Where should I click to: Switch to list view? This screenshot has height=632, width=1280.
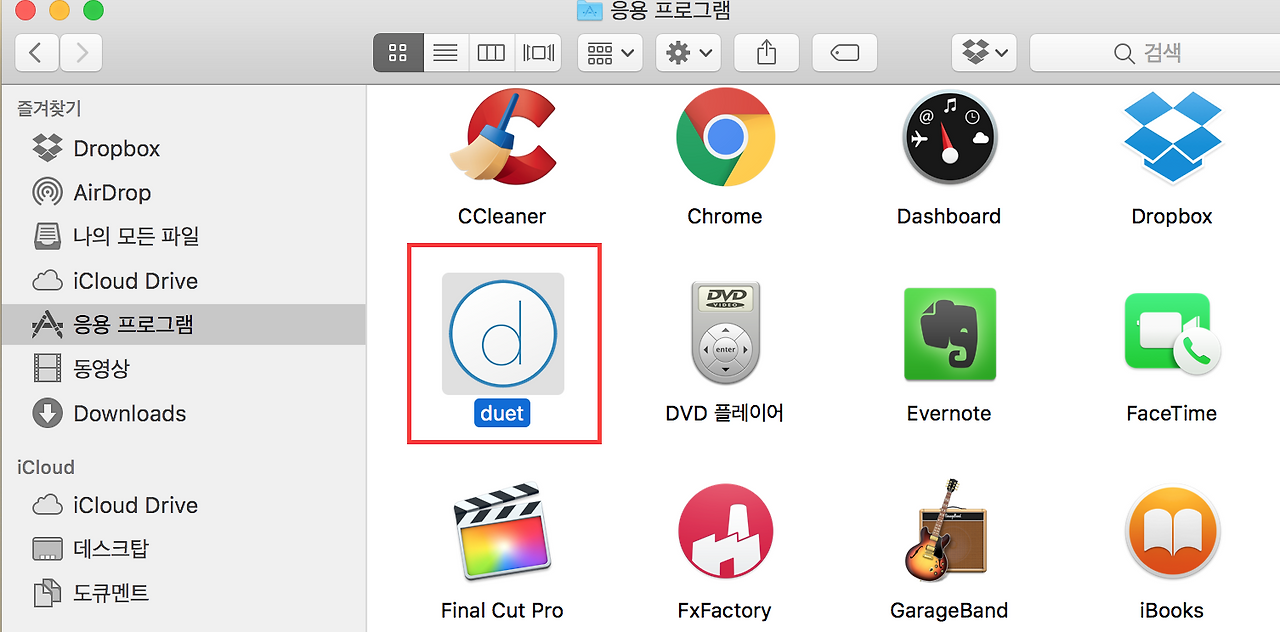click(x=444, y=53)
